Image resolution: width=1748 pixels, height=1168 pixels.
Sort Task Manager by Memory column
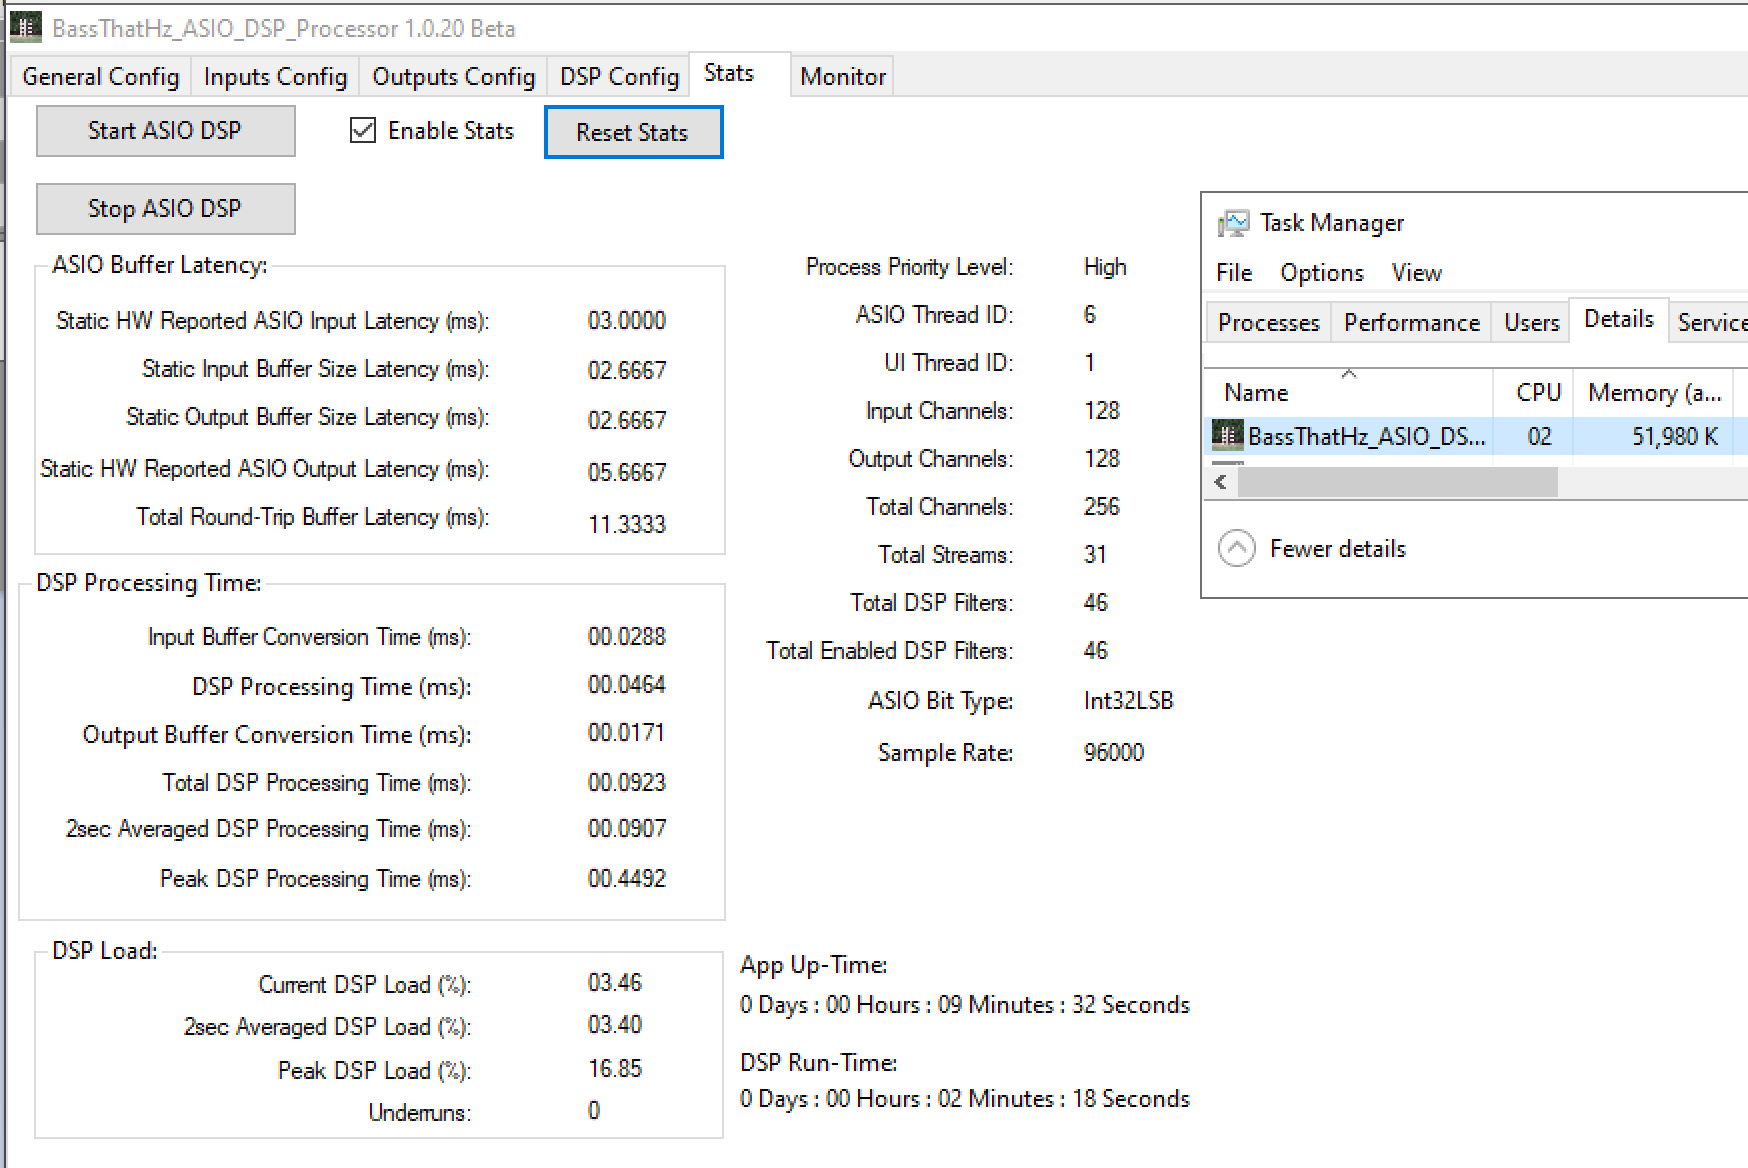[x=1654, y=392]
